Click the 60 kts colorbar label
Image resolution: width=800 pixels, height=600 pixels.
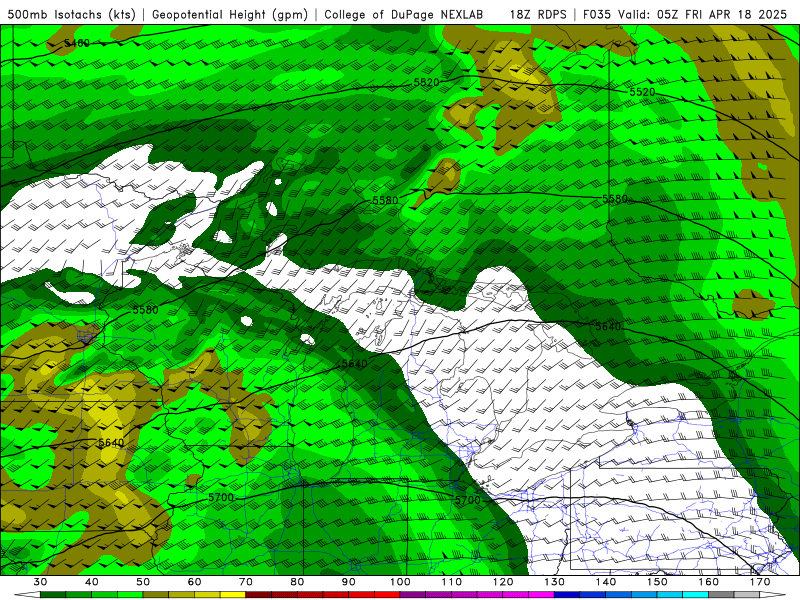tap(194, 582)
